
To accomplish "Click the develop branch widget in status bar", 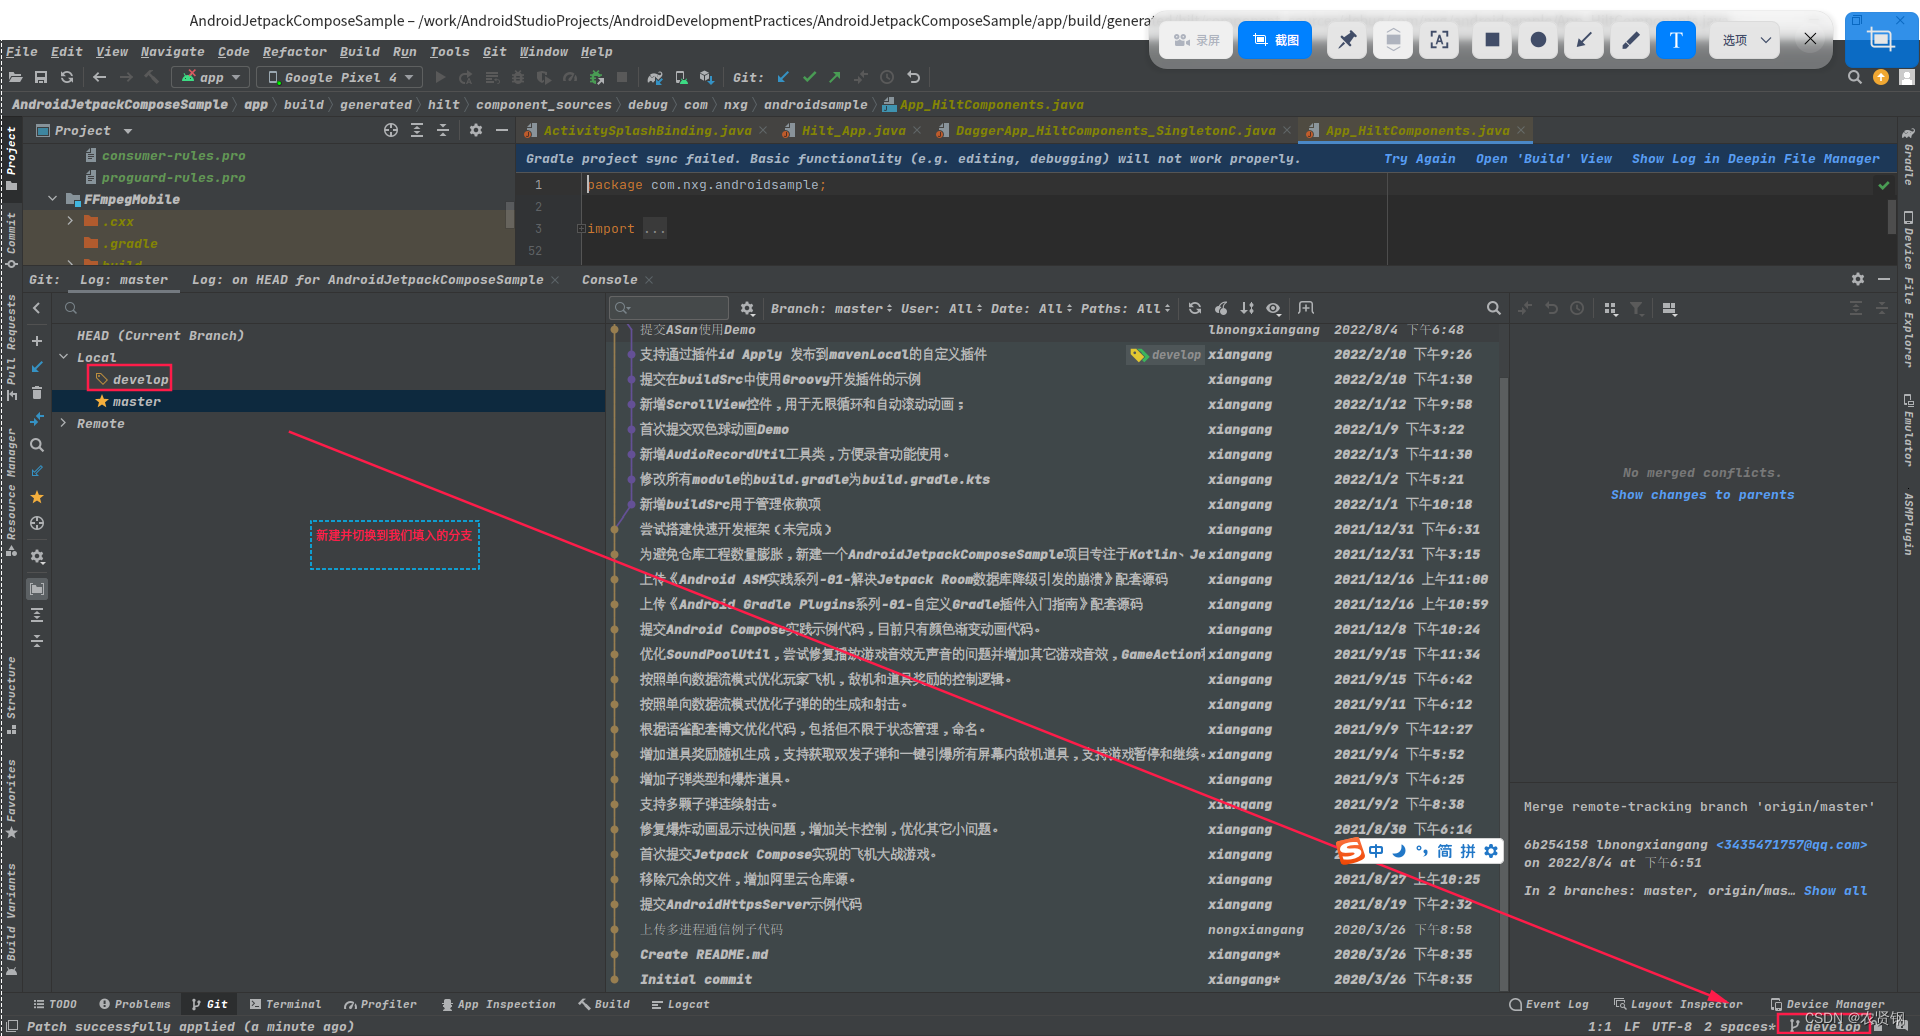I will point(1824,1026).
